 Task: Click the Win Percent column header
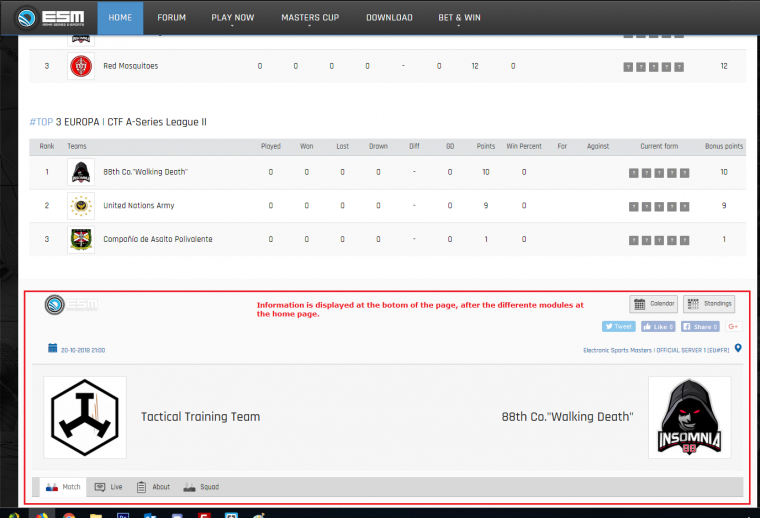[524, 146]
